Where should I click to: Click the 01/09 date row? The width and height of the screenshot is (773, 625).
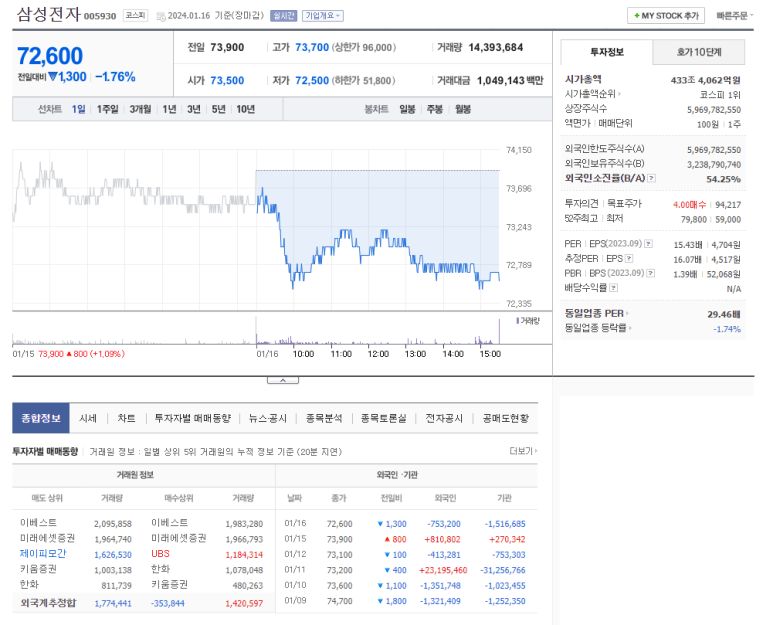295,600
